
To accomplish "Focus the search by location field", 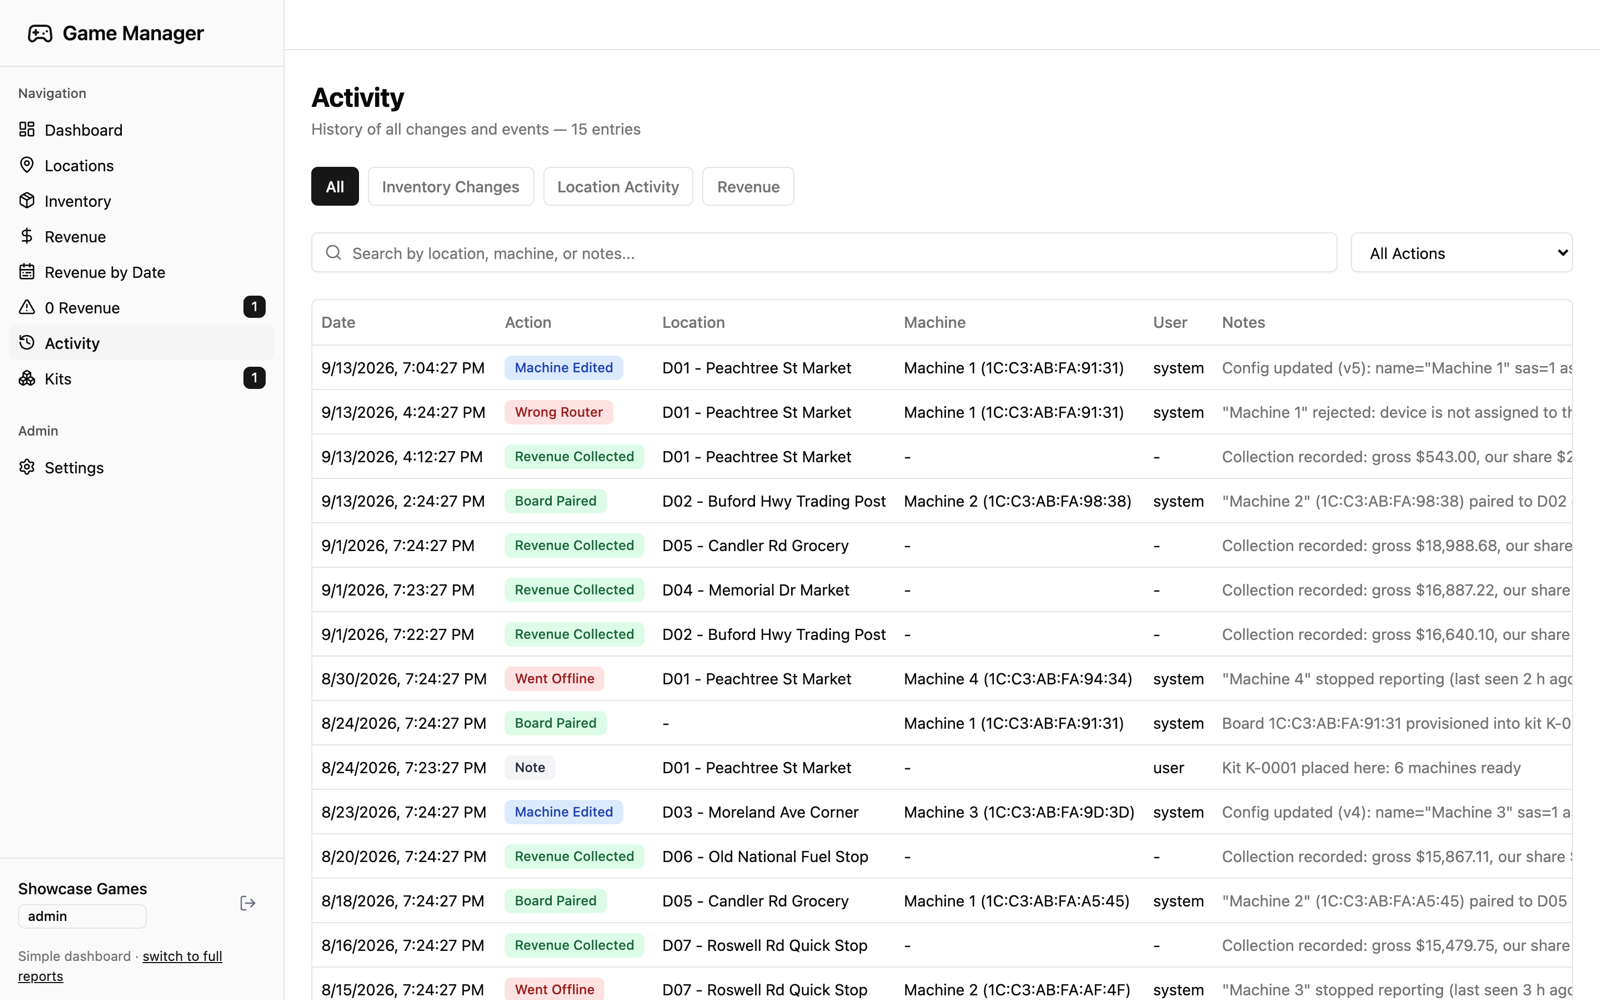I will point(824,253).
